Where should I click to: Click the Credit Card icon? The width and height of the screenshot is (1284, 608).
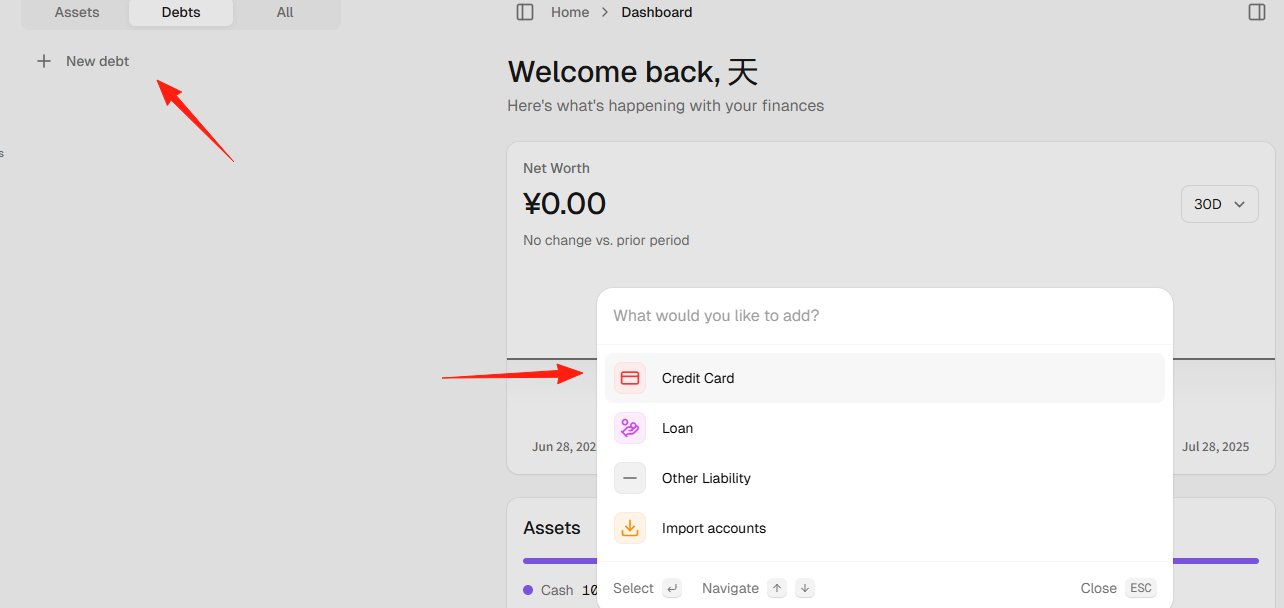630,378
